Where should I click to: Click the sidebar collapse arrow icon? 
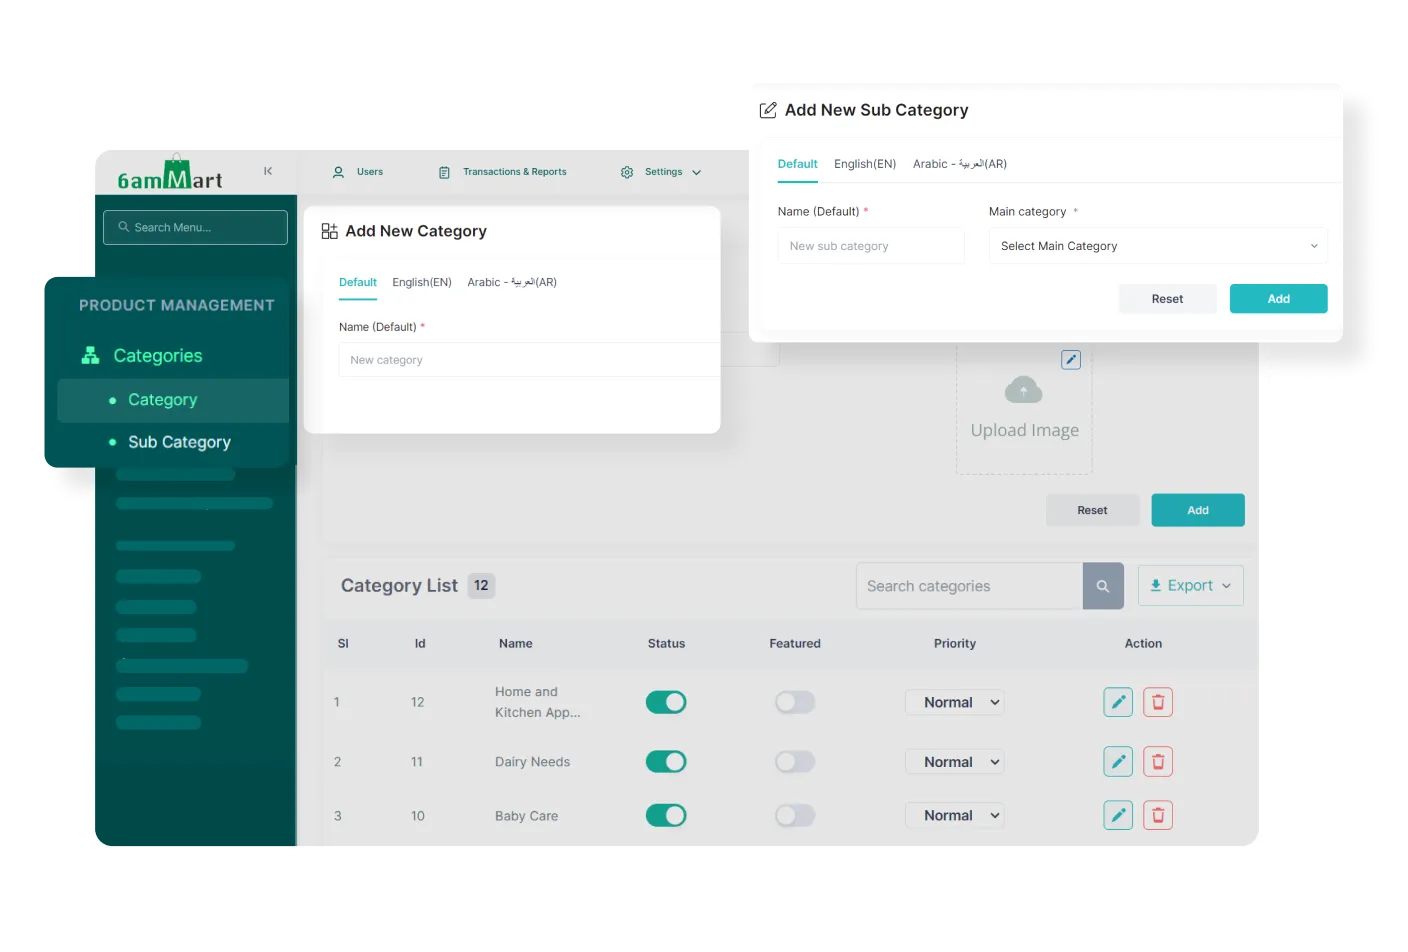pyautogui.click(x=268, y=171)
